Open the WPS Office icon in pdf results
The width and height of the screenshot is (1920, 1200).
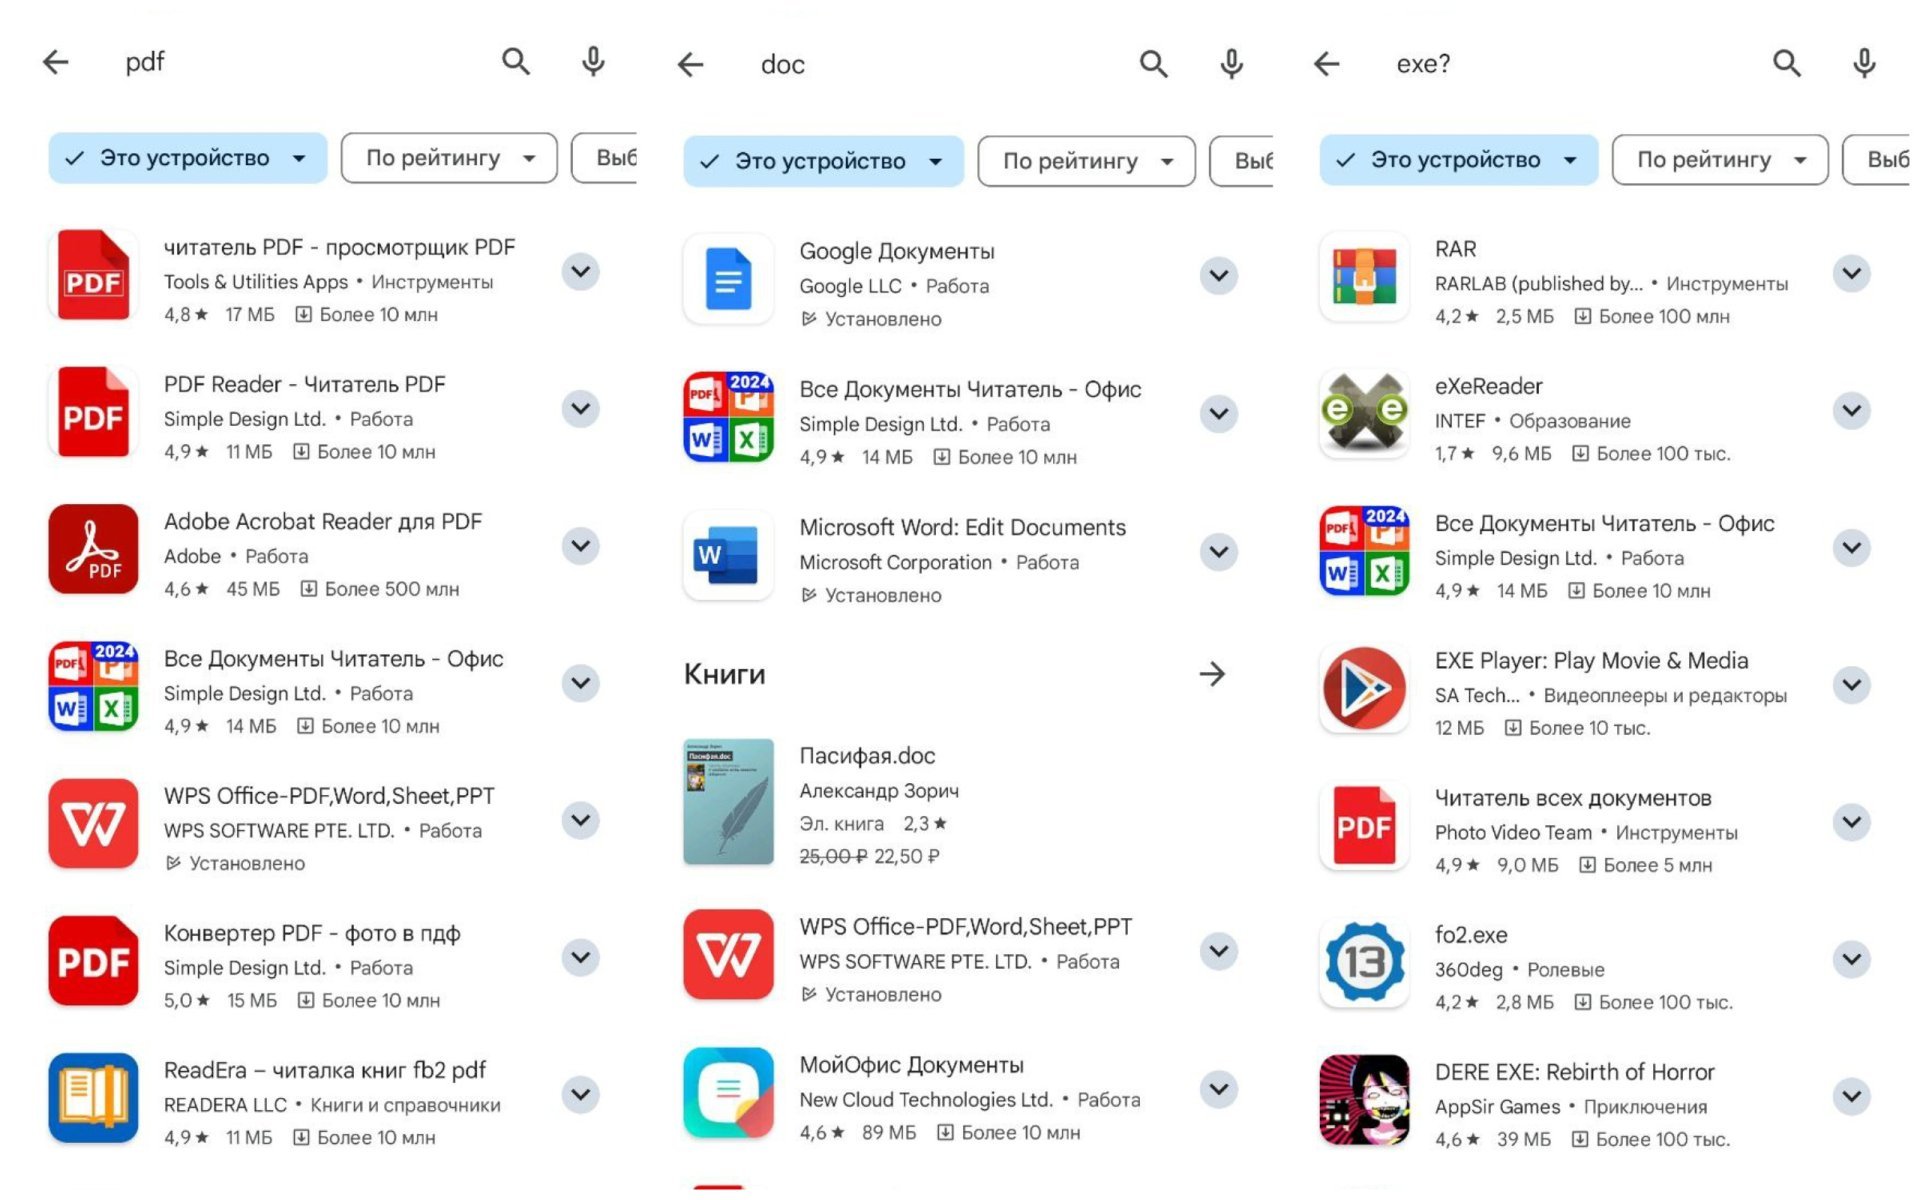(x=93, y=824)
